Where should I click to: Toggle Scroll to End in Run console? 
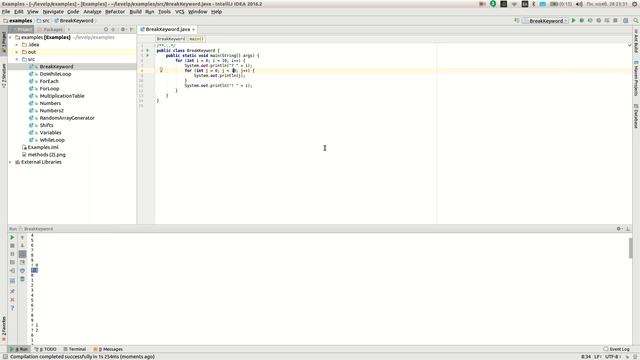point(22,262)
